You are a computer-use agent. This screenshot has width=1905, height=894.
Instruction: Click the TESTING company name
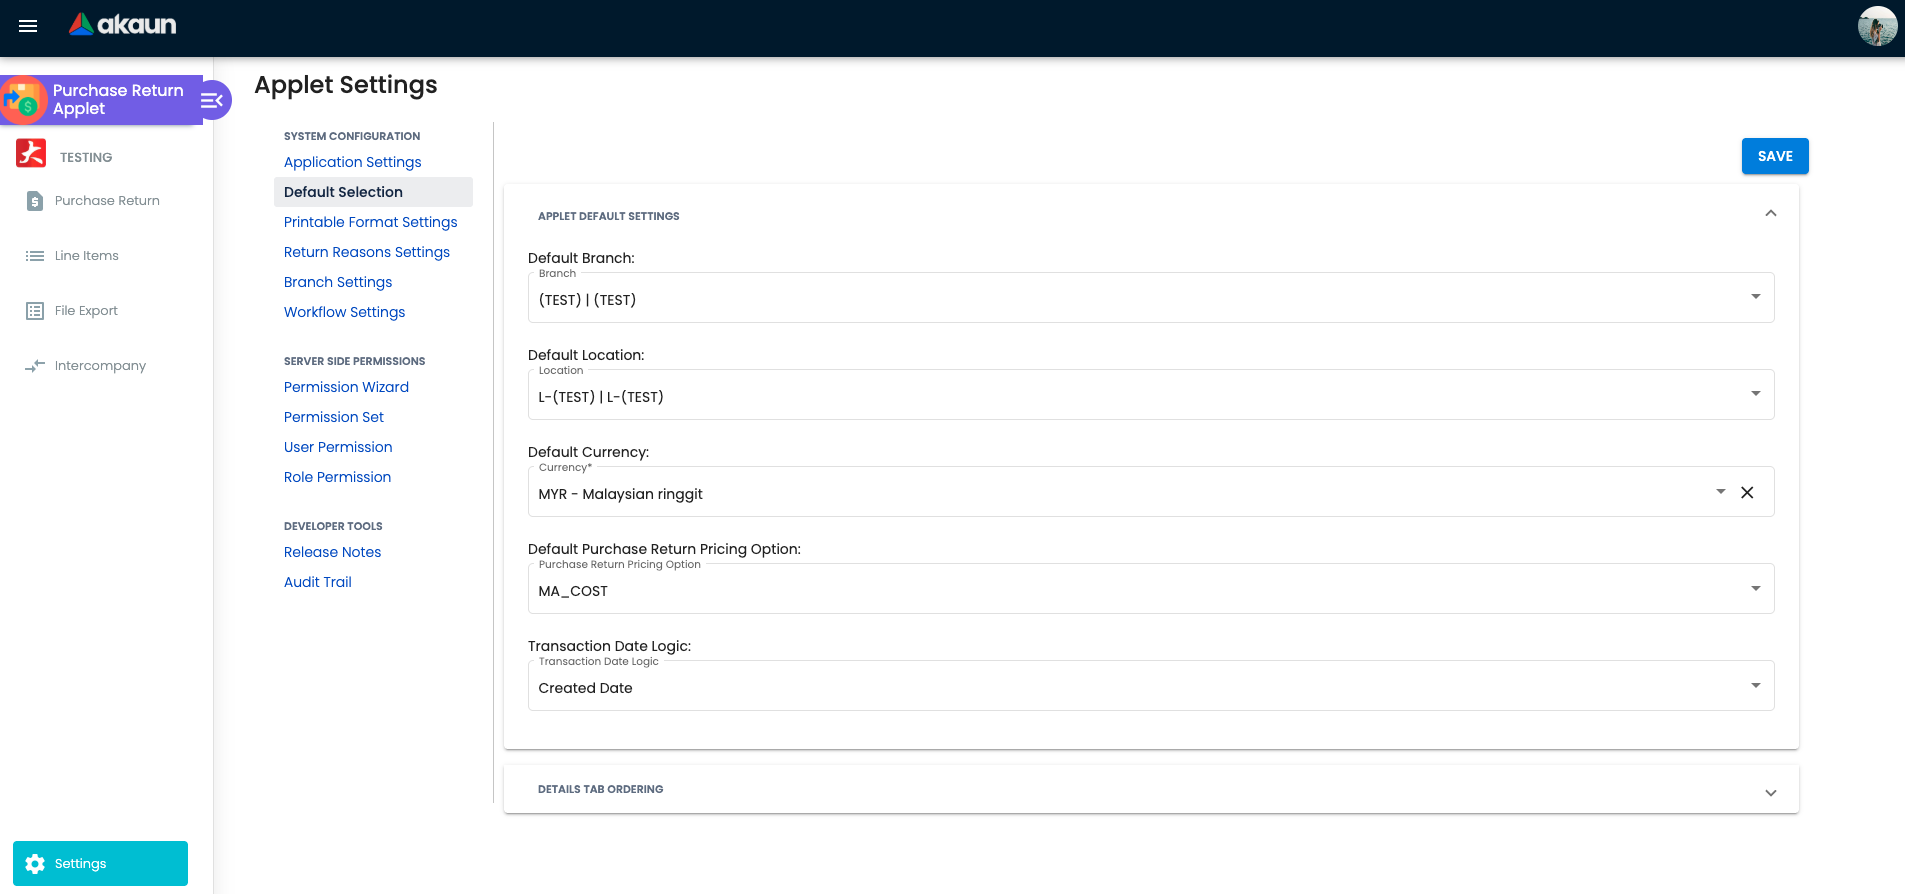click(86, 157)
